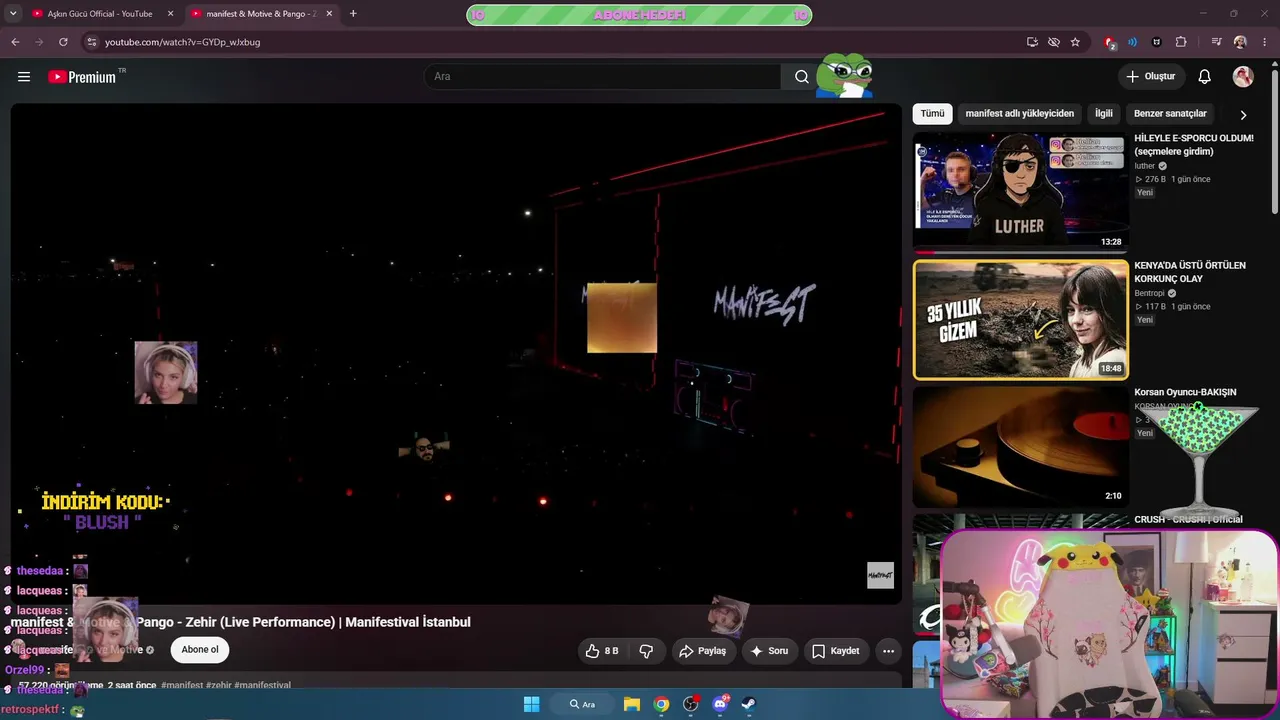Image resolution: width=1280 pixels, height=720 pixels.
Task: Open the YouTube account avatar menu
Action: click(x=1243, y=77)
